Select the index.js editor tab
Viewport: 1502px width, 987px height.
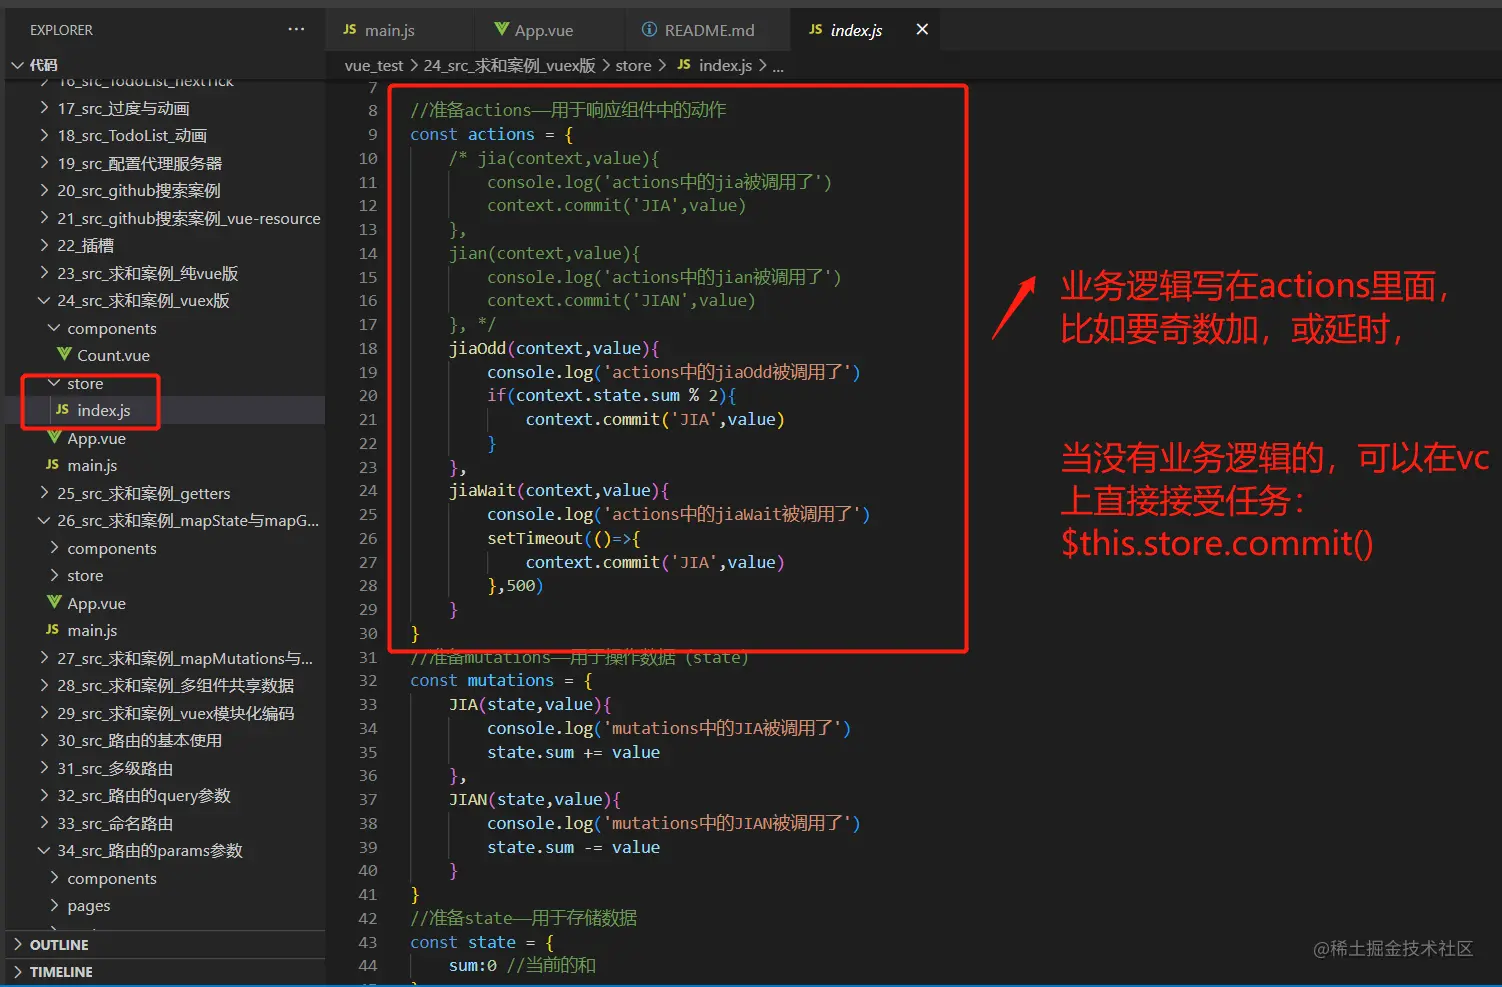tap(856, 30)
